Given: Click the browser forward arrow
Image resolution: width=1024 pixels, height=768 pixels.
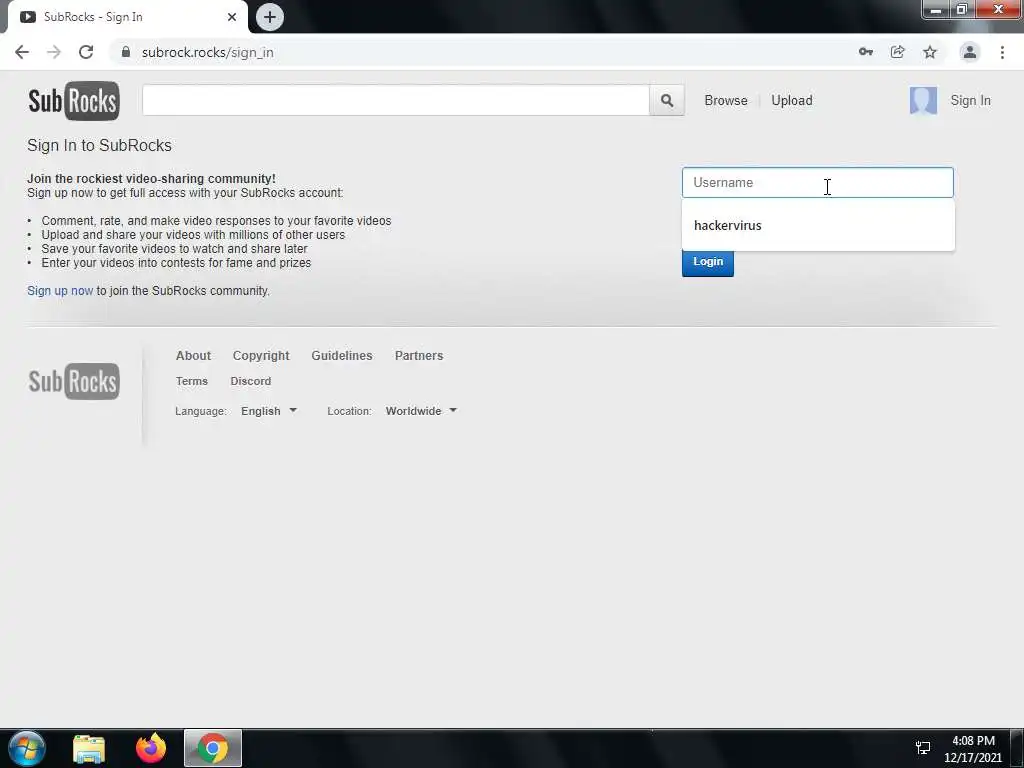Looking at the screenshot, I should point(54,52).
